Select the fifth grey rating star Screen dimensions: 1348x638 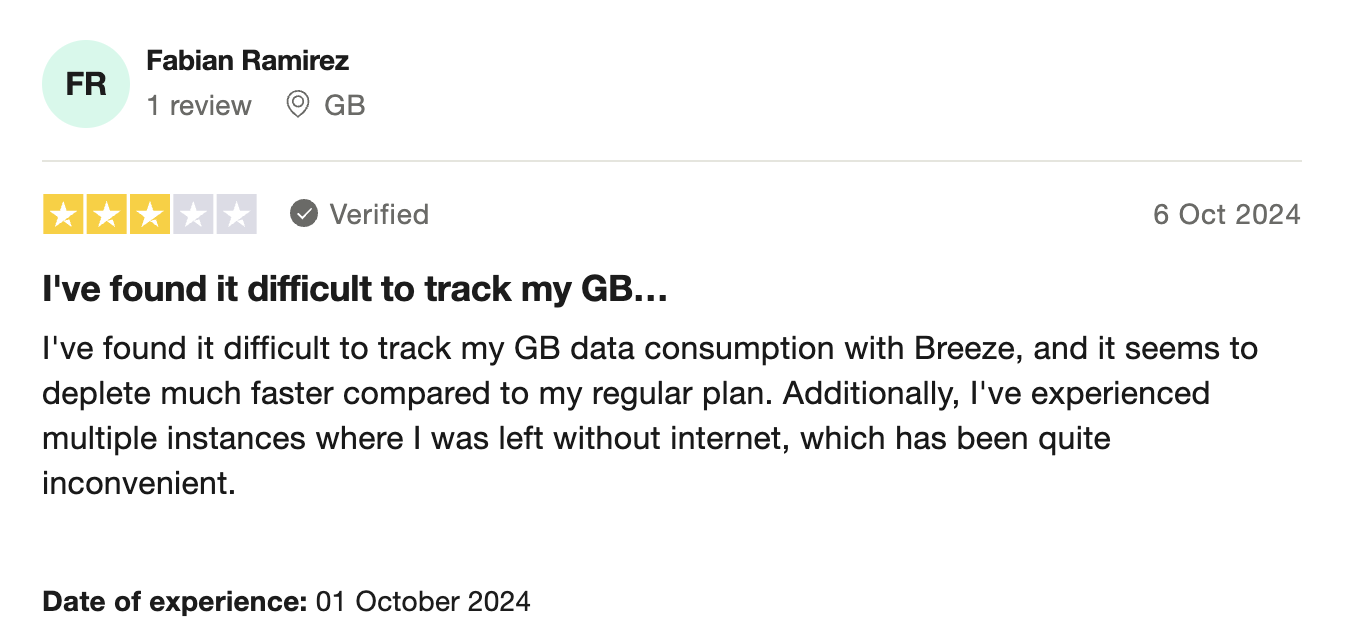236,215
